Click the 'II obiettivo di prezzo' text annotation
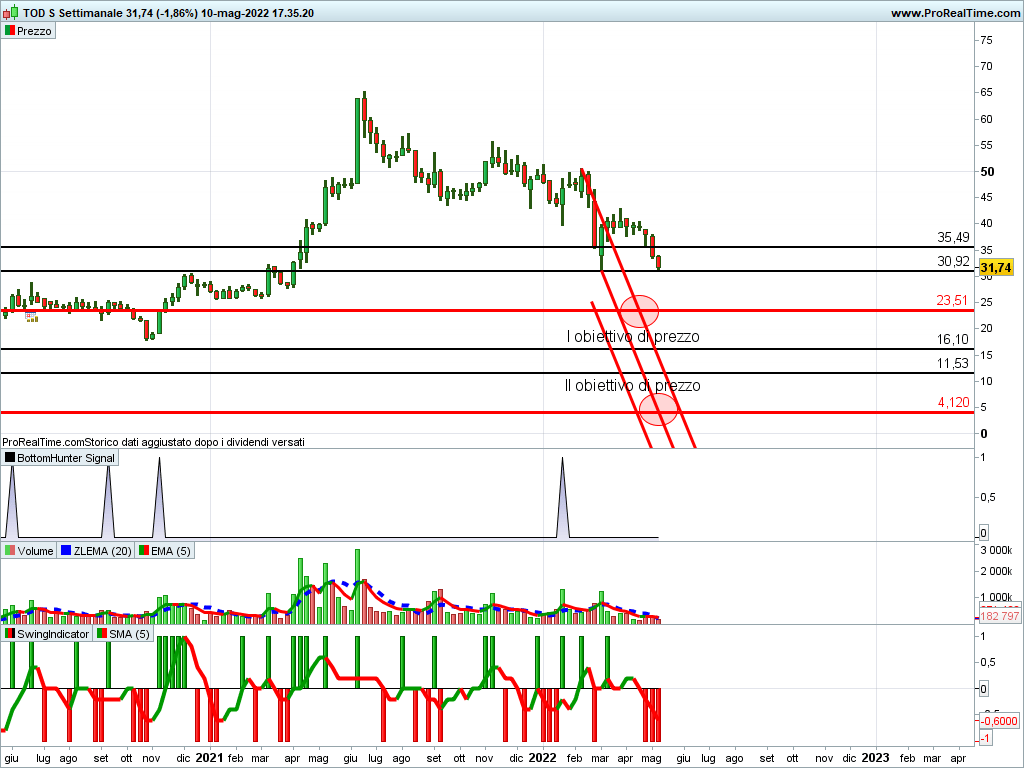This screenshot has width=1024, height=768. (632, 385)
